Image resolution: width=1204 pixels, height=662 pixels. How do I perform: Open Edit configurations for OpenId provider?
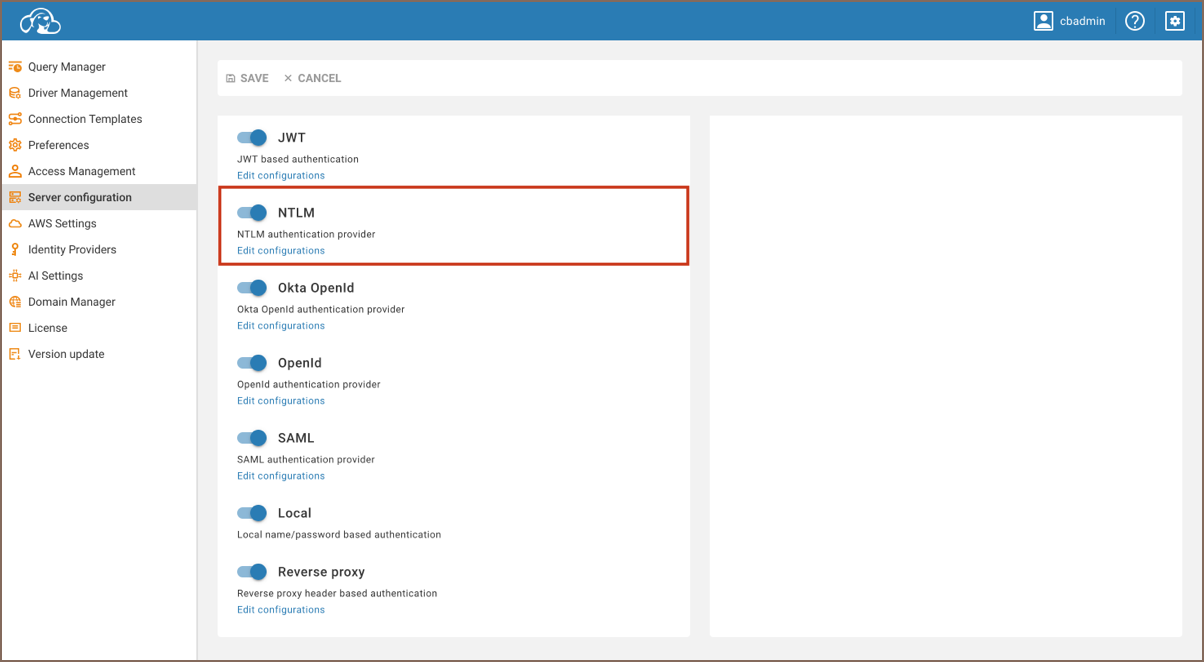(281, 401)
